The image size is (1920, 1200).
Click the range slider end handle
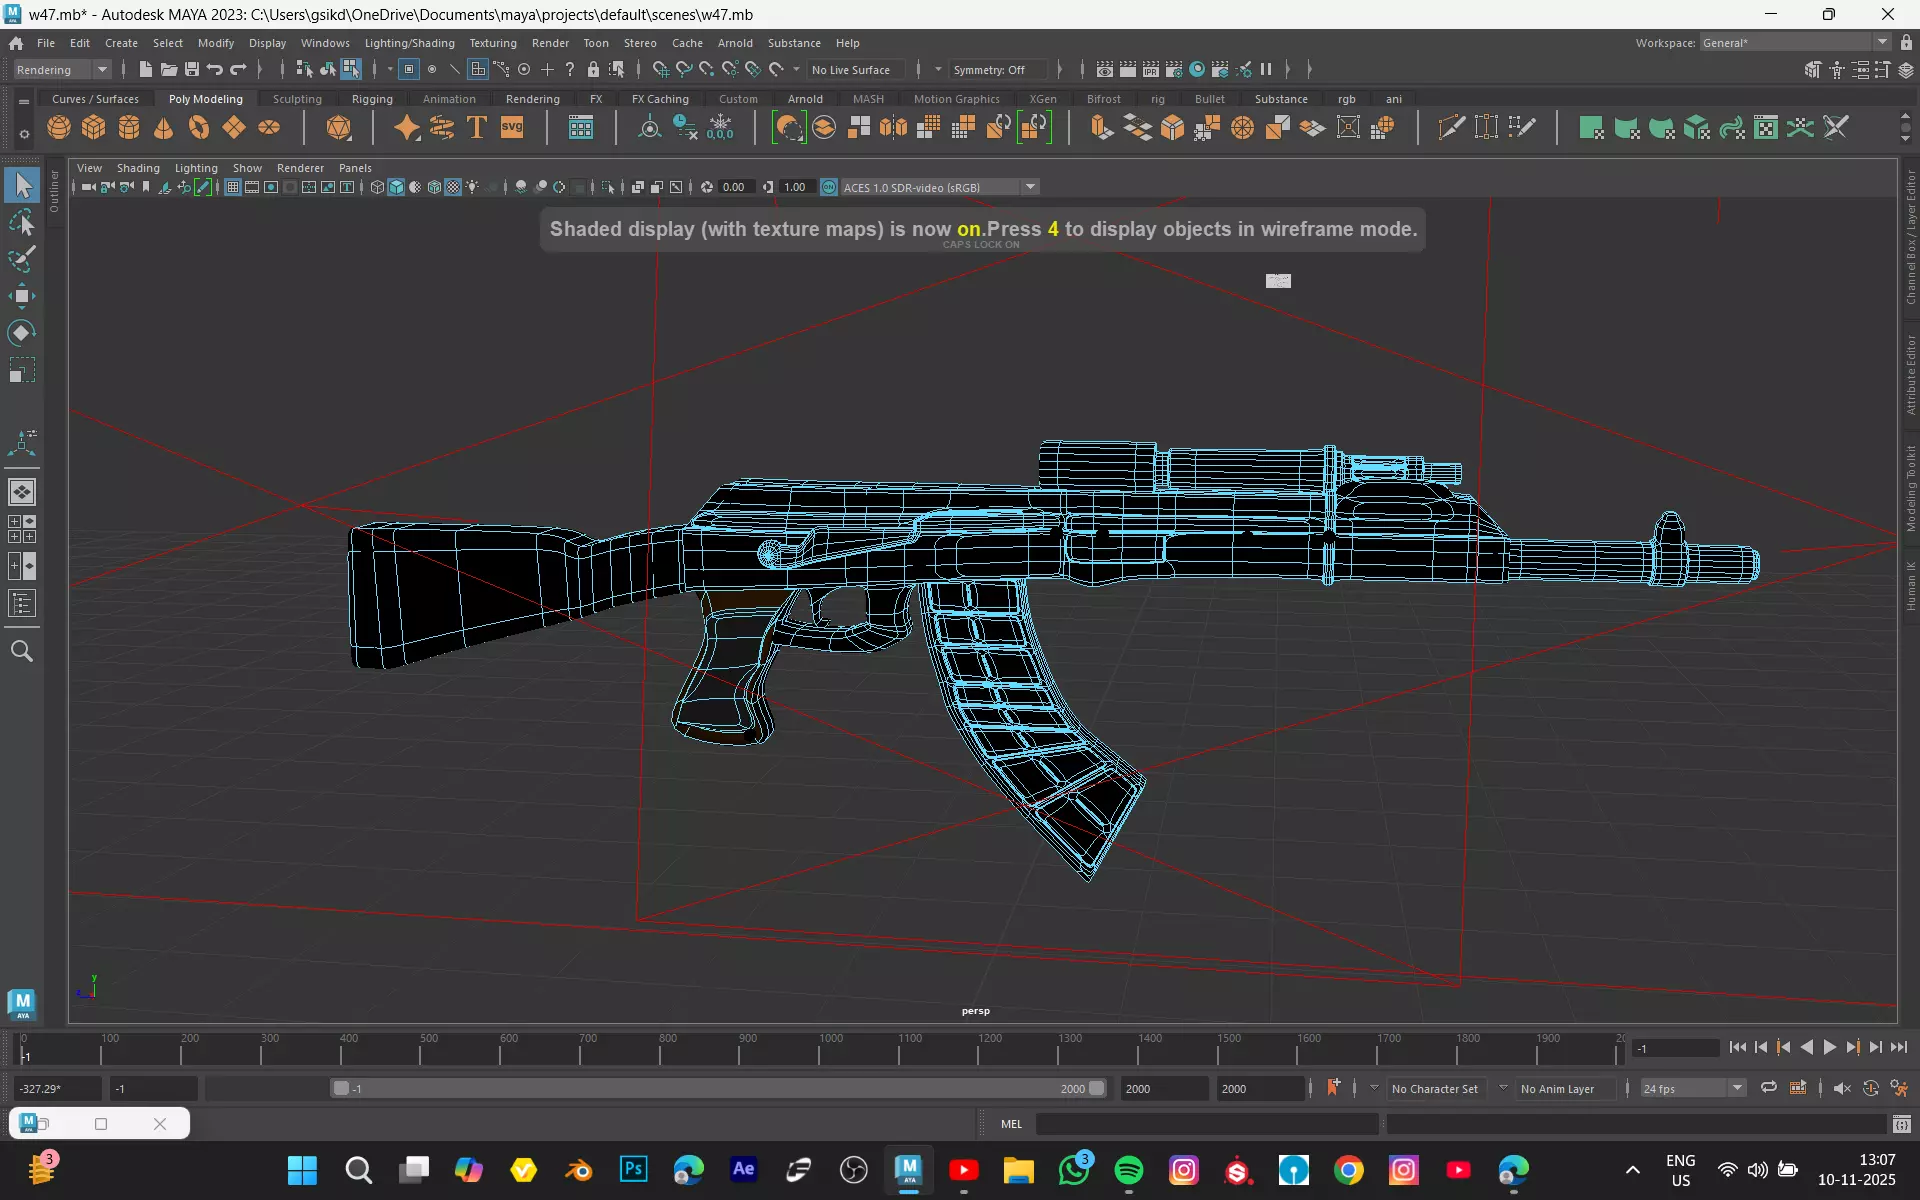point(1097,1088)
